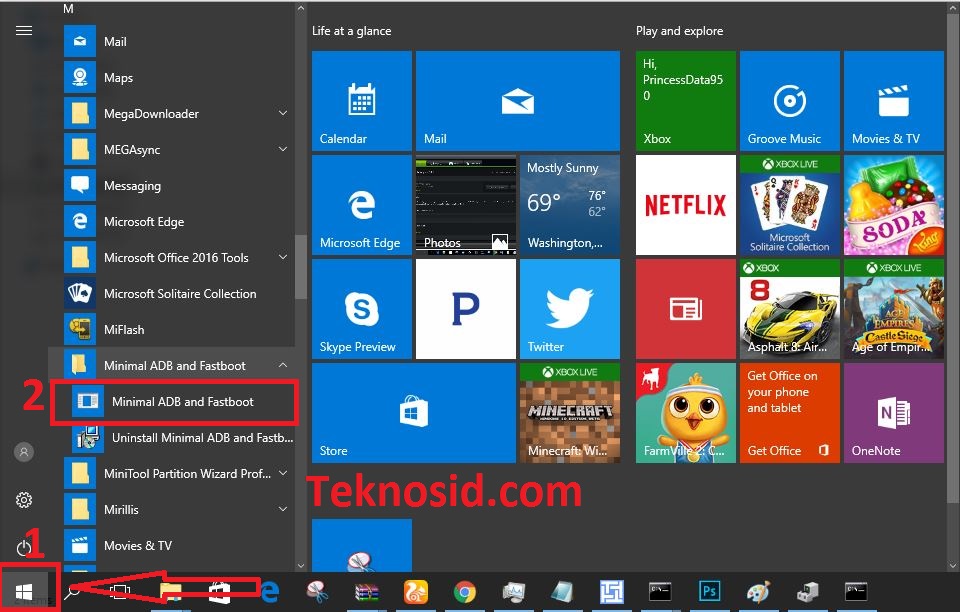This screenshot has height=612, width=960.
Task: Expand the MegaDownloader folder
Action: (x=283, y=113)
